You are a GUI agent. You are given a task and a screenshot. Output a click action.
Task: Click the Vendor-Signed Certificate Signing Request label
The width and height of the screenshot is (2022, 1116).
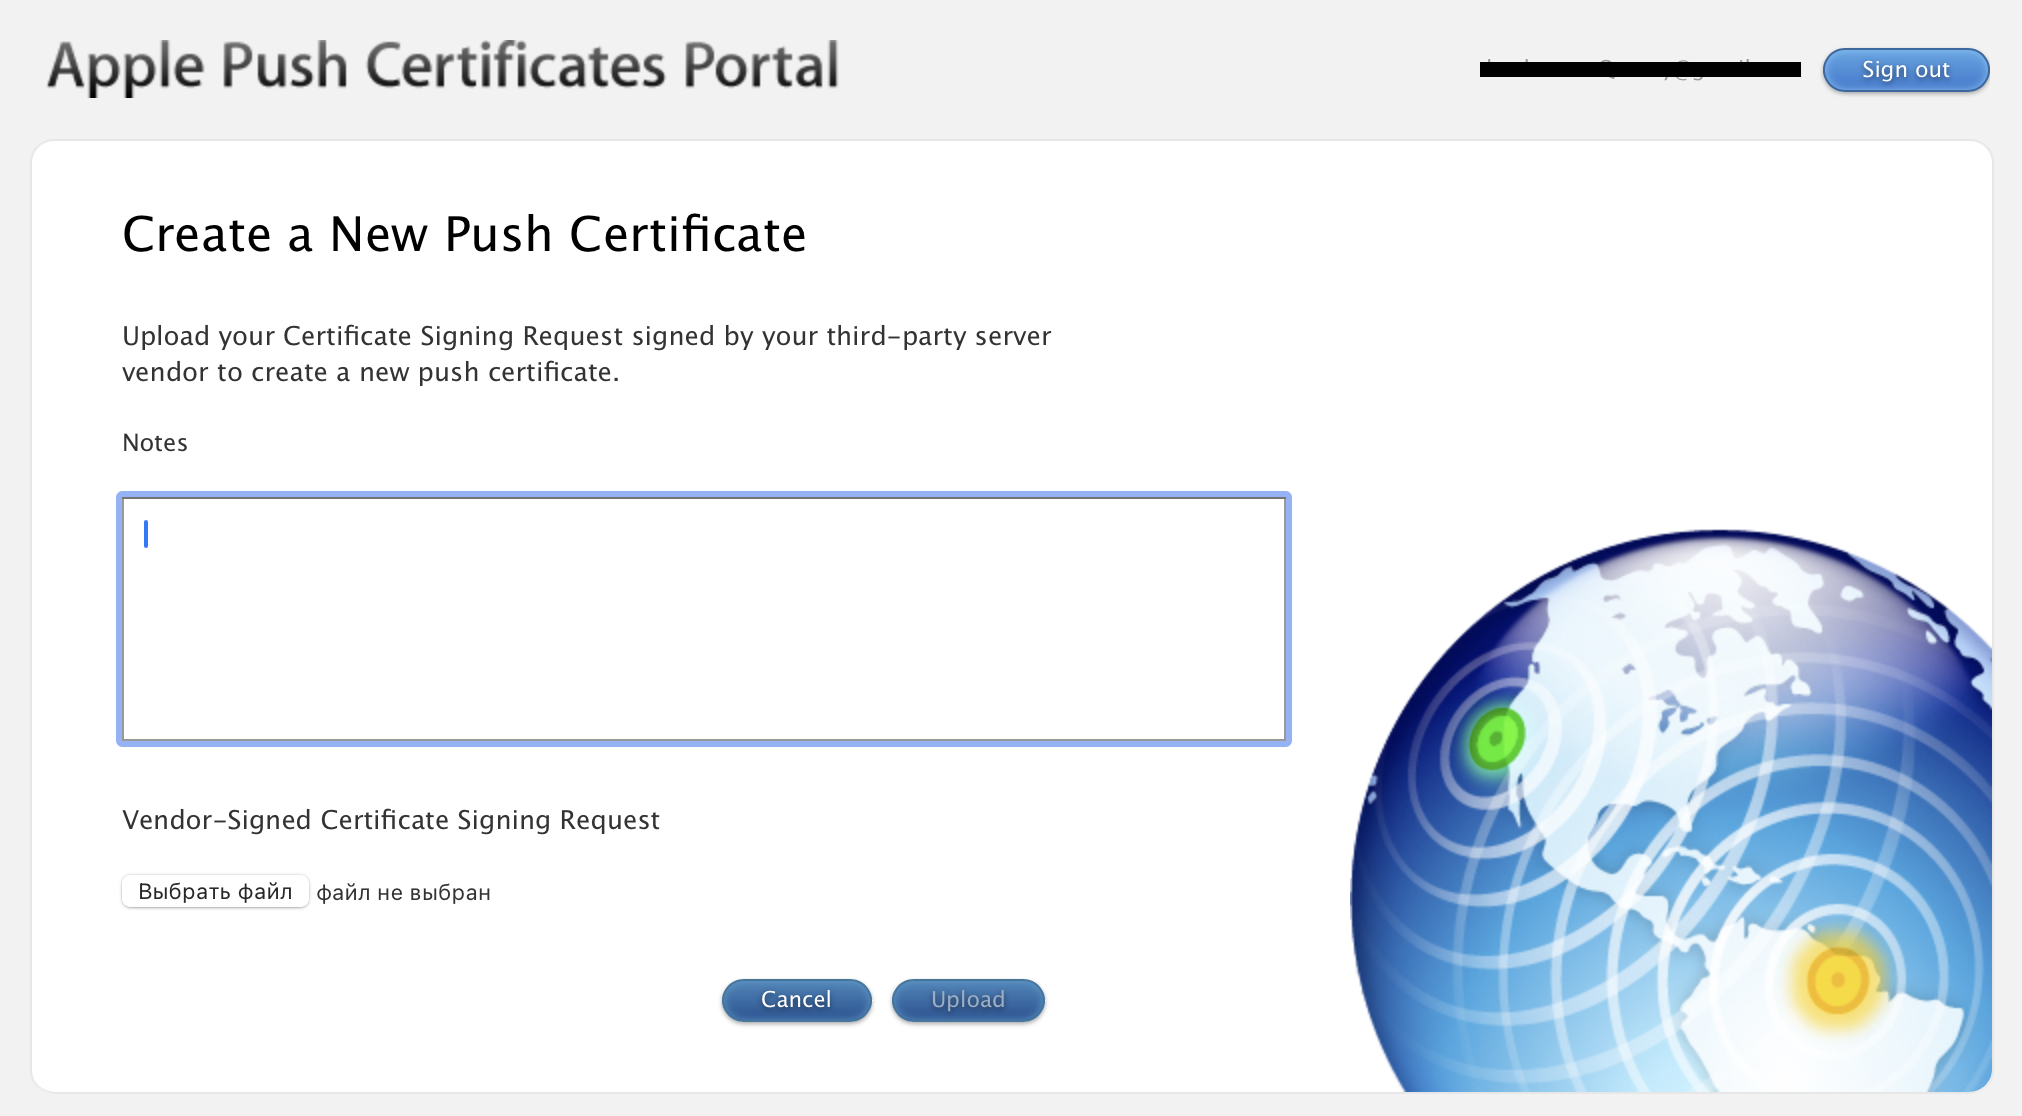(391, 820)
